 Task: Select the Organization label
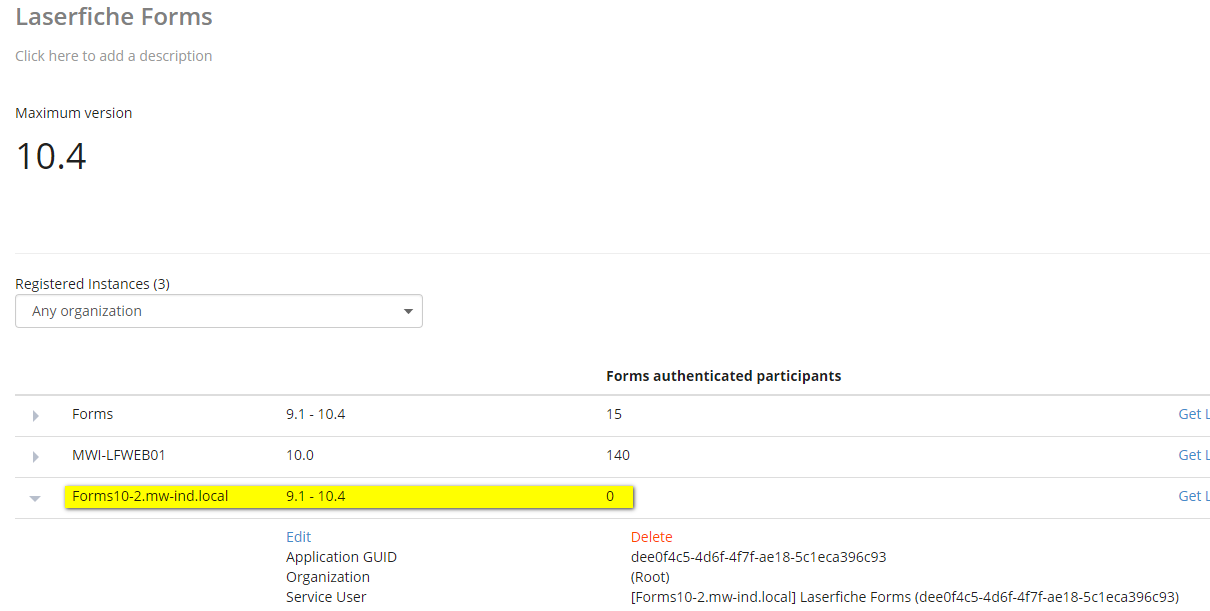328,577
